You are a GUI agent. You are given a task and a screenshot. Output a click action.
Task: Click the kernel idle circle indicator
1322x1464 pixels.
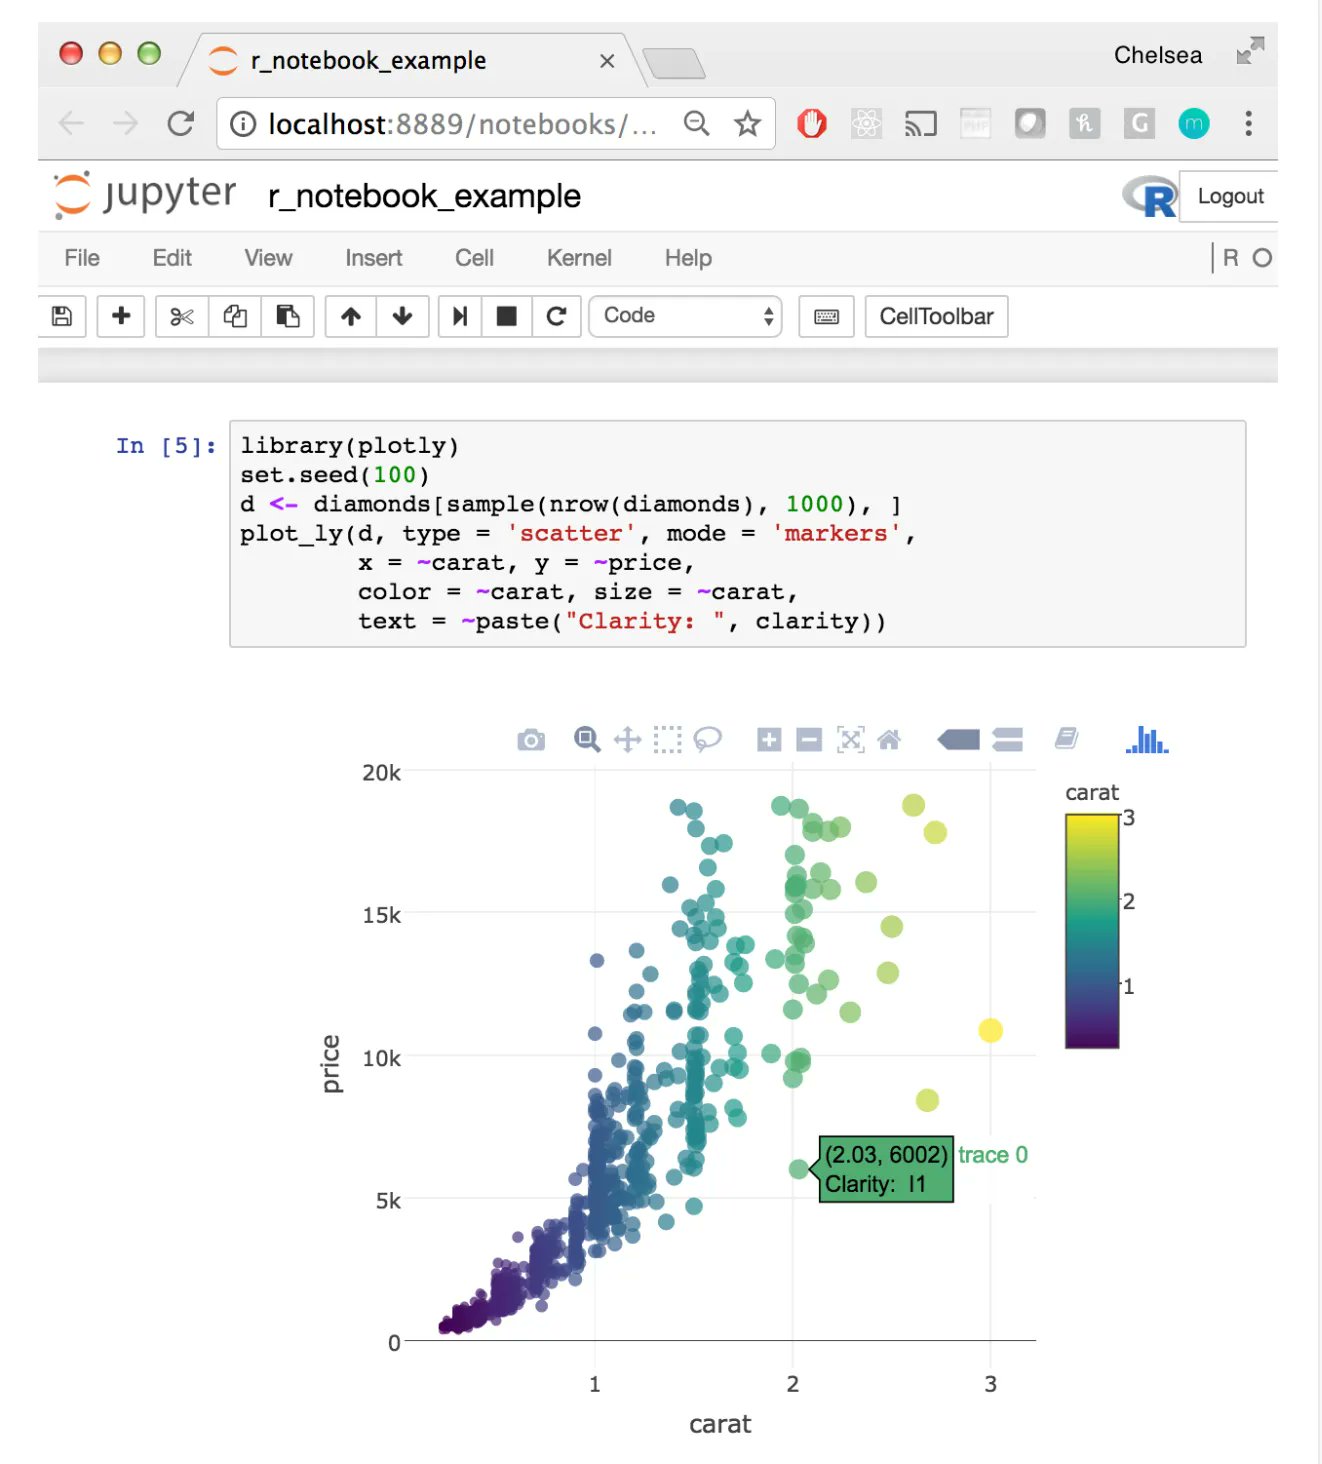1262,258
